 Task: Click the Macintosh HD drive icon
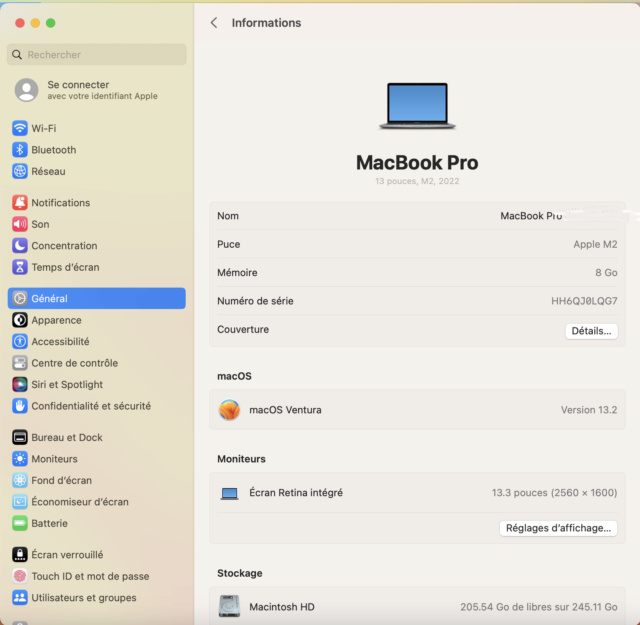[229, 606]
